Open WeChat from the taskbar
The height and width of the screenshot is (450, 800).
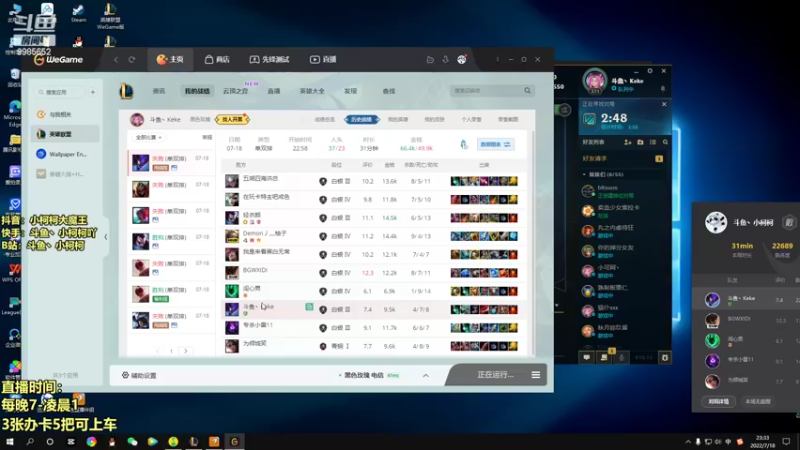point(132,442)
